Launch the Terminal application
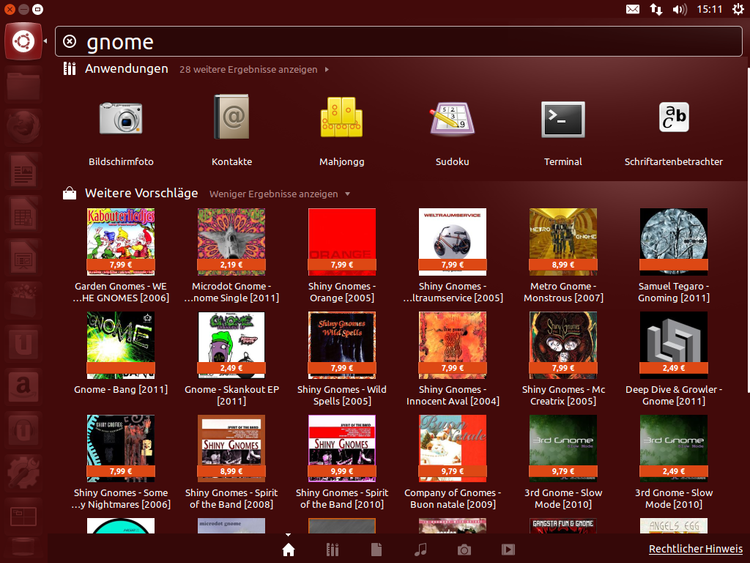This screenshot has height=563, width=750. (562, 120)
